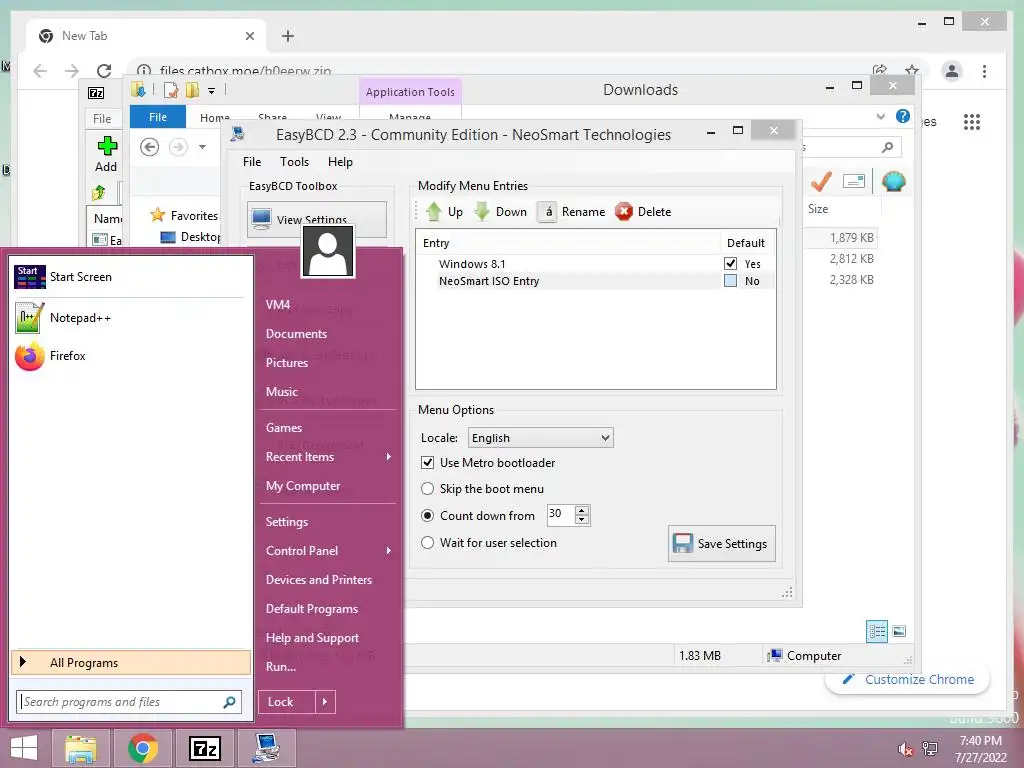Toggle Use Metro bootloader checkbox
Image resolution: width=1024 pixels, height=768 pixels.
click(428, 462)
